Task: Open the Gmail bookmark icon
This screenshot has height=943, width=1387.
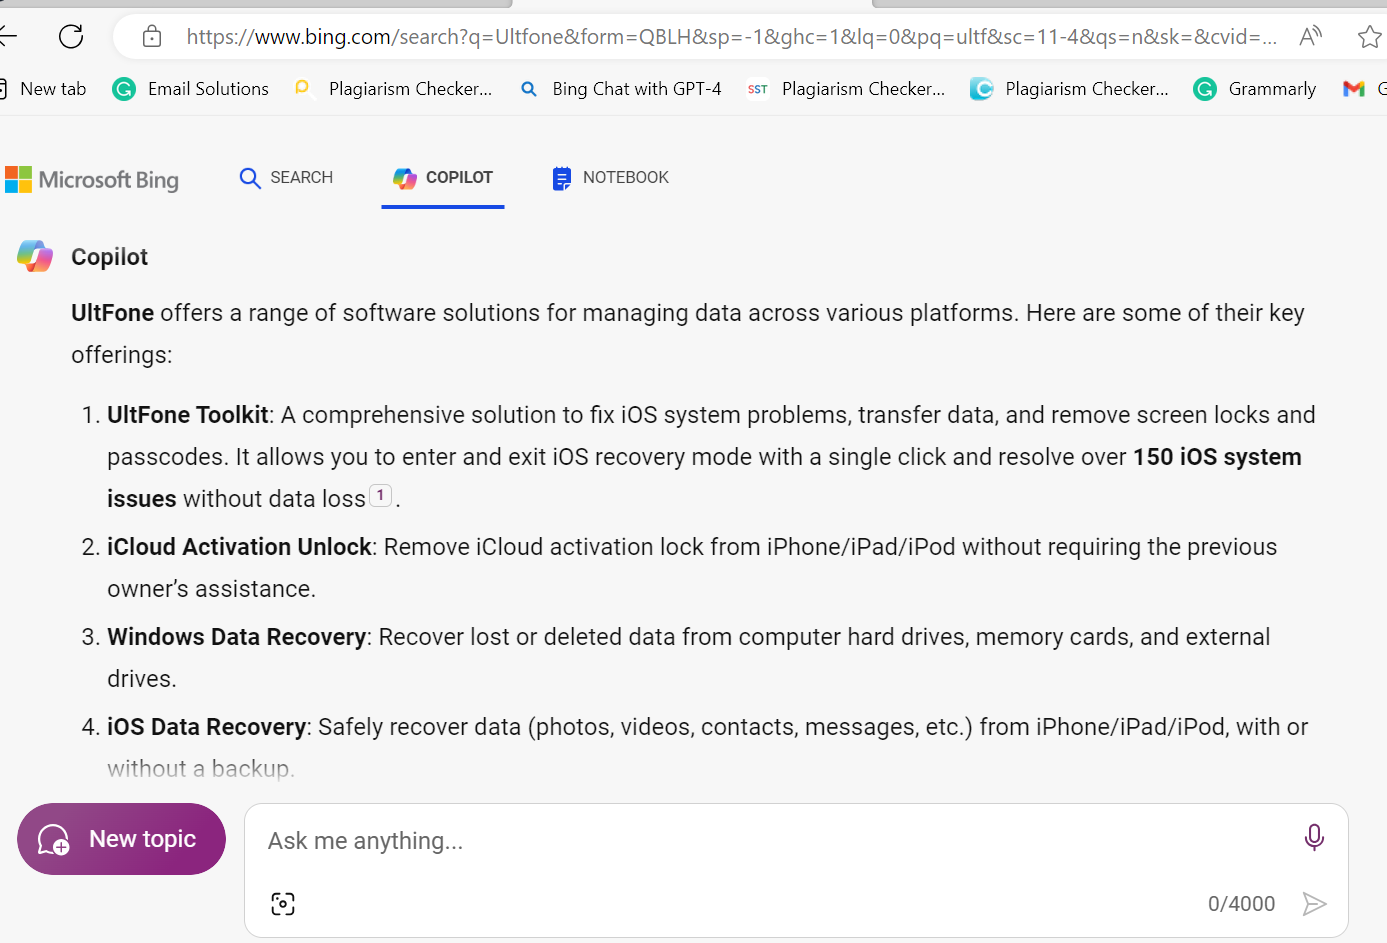Action: (x=1353, y=89)
